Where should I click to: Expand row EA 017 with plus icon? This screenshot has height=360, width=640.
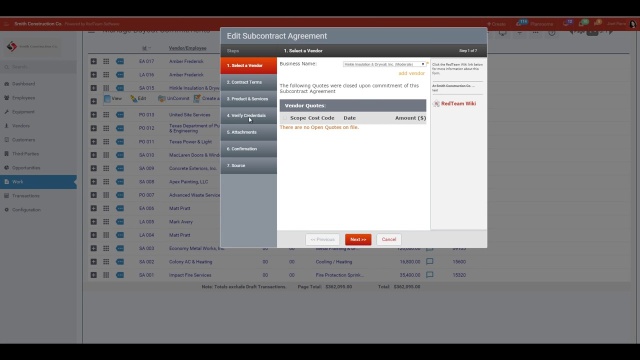[x=93, y=61]
